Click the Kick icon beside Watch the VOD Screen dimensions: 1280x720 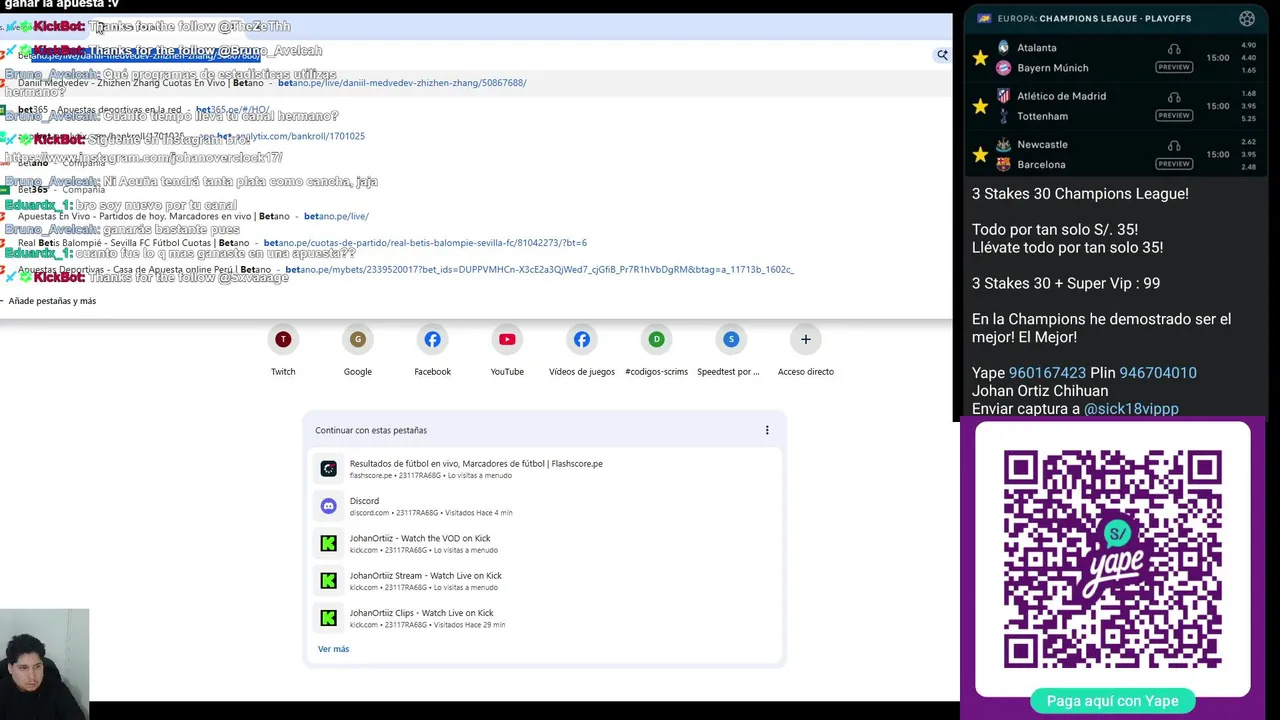click(x=328, y=543)
